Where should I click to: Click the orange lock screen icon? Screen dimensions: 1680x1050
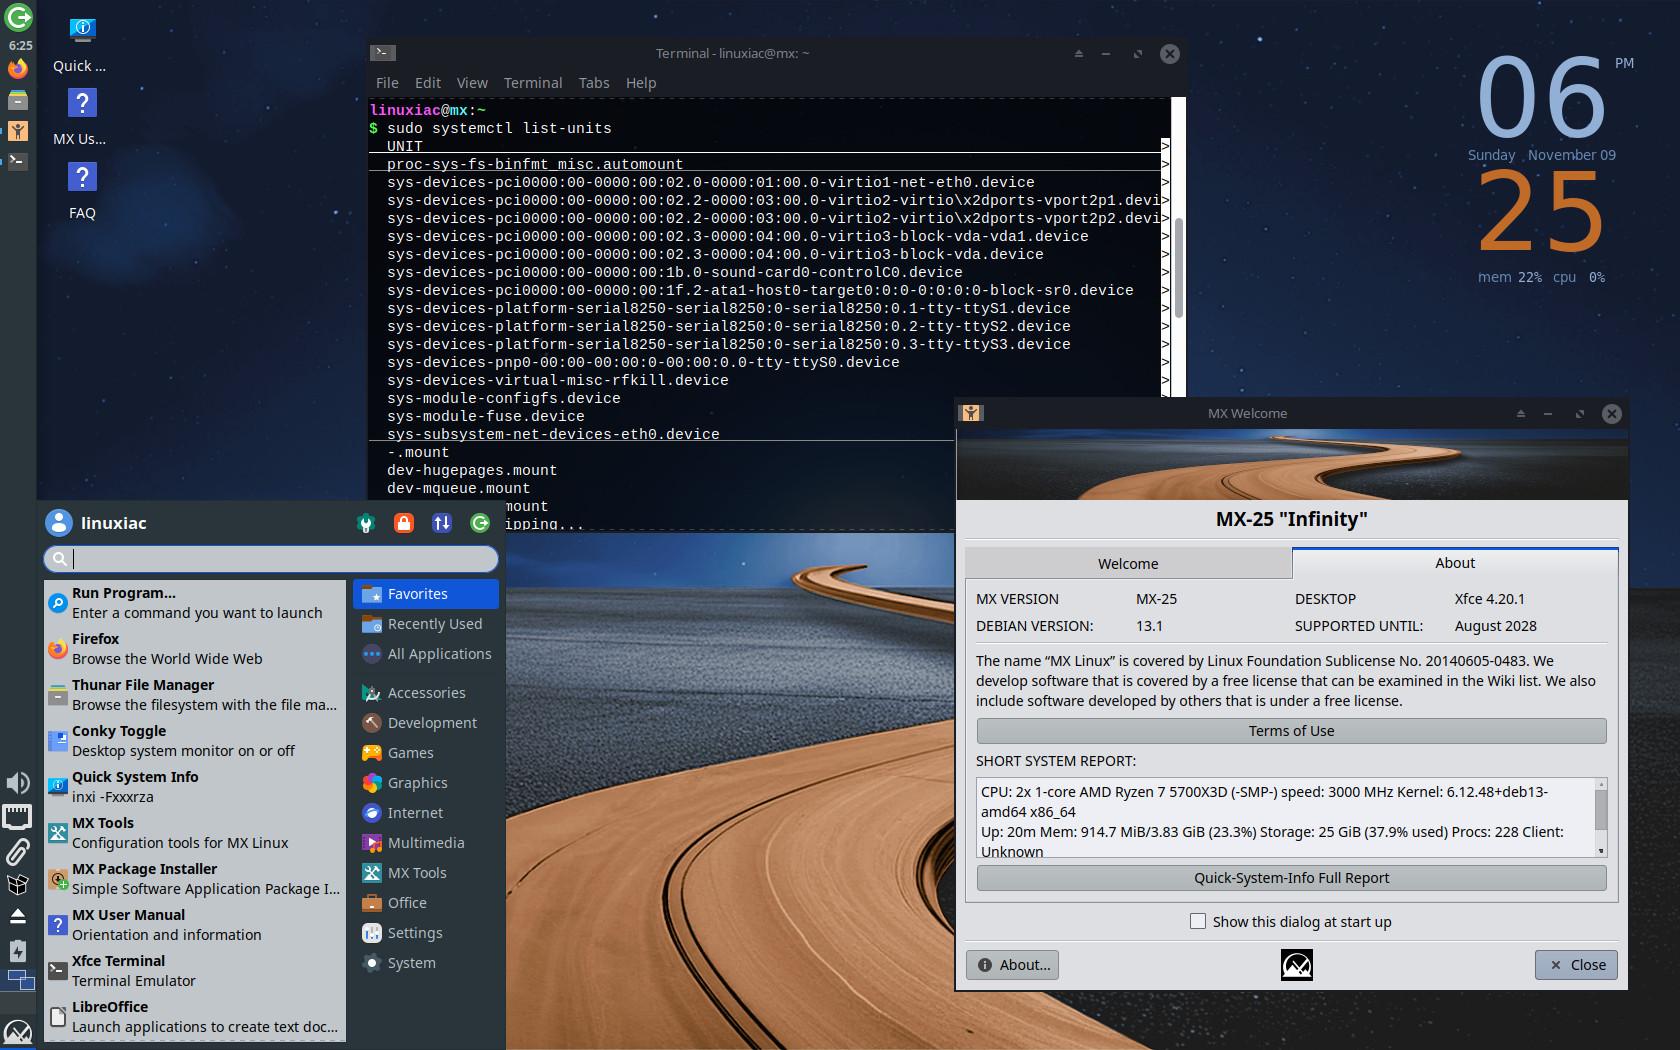click(404, 523)
